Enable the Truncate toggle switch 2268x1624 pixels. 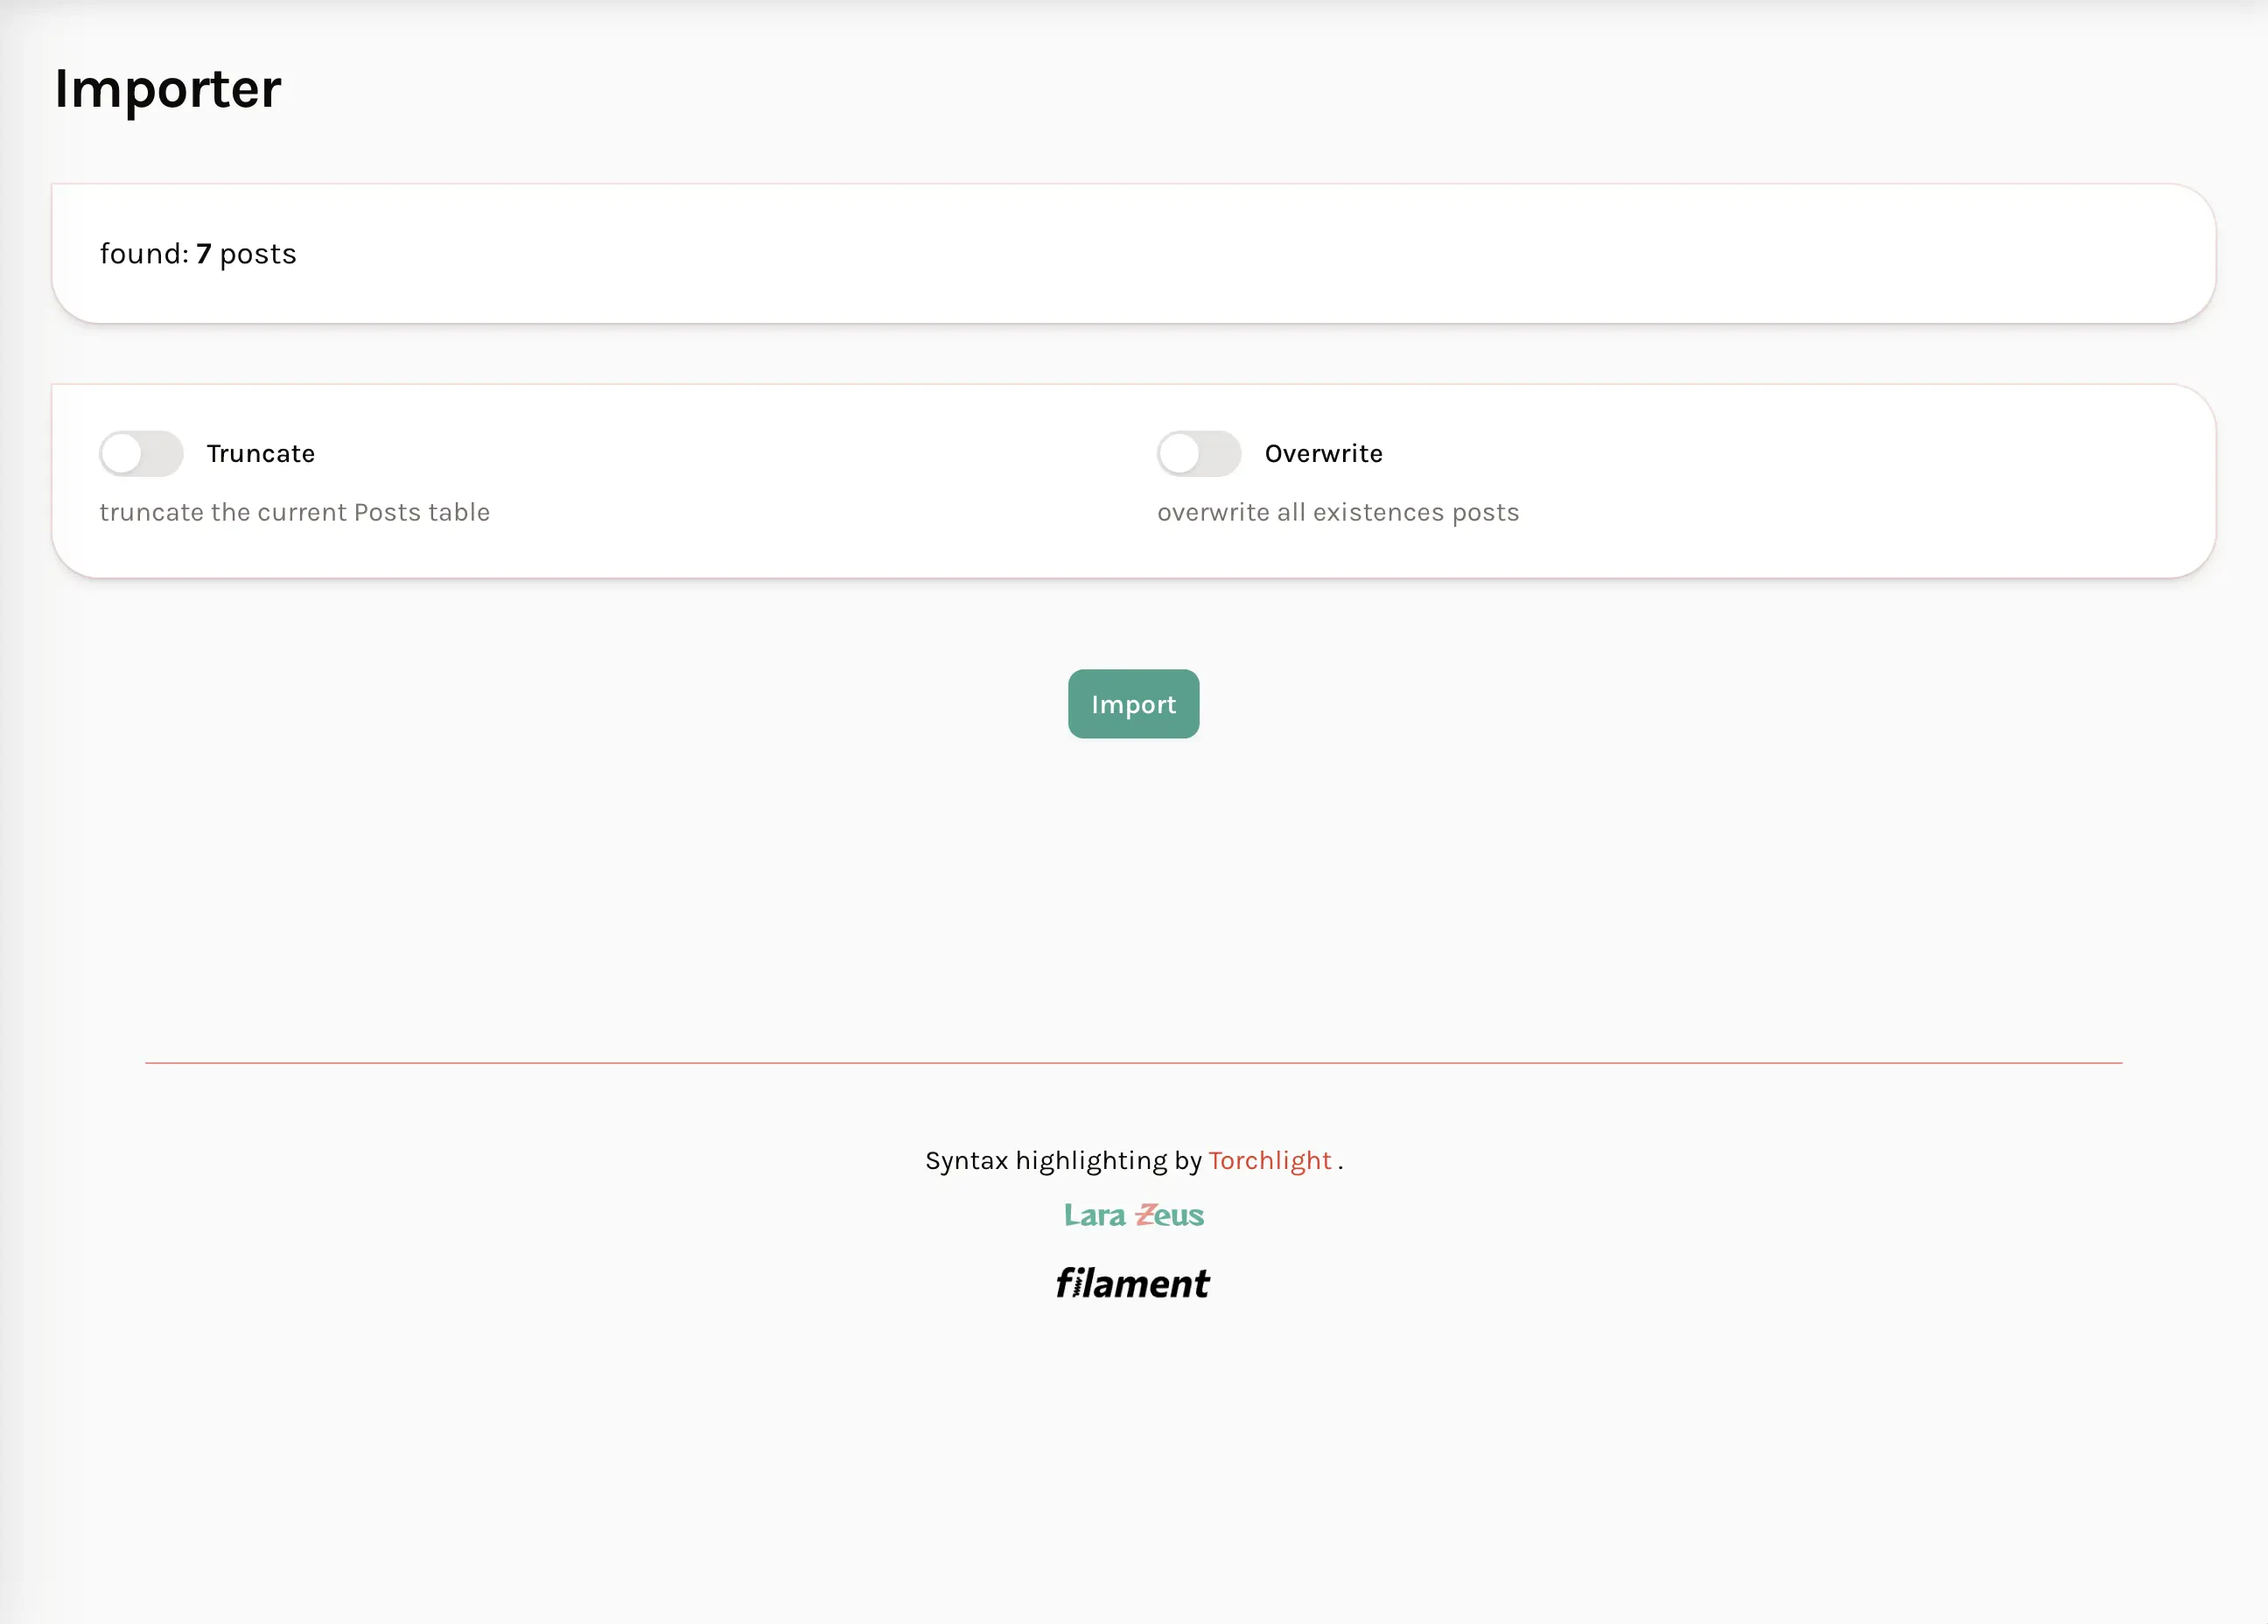coord(141,454)
